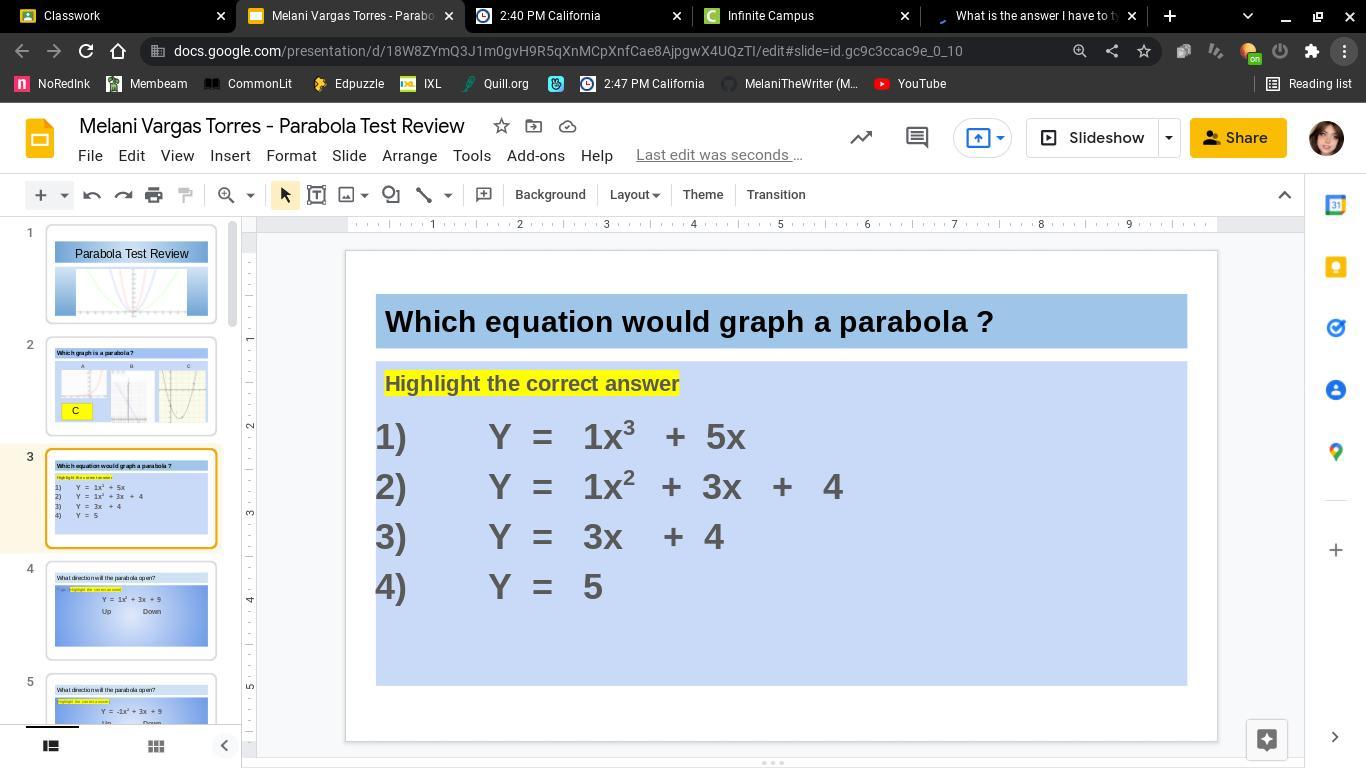This screenshot has width=1366, height=768.
Task: Open the Google account avatar
Action: [x=1326, y=138]
